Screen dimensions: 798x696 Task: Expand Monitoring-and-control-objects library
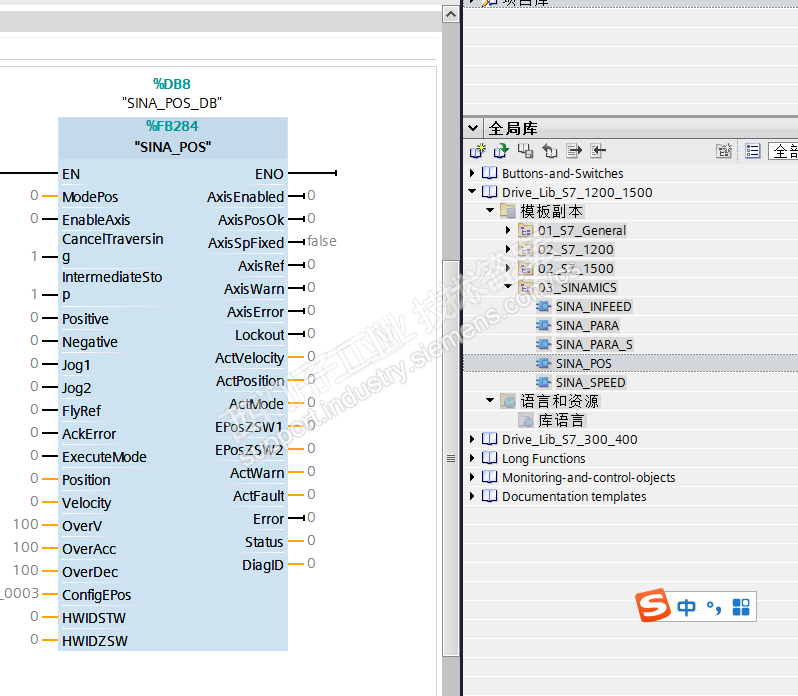472,477
